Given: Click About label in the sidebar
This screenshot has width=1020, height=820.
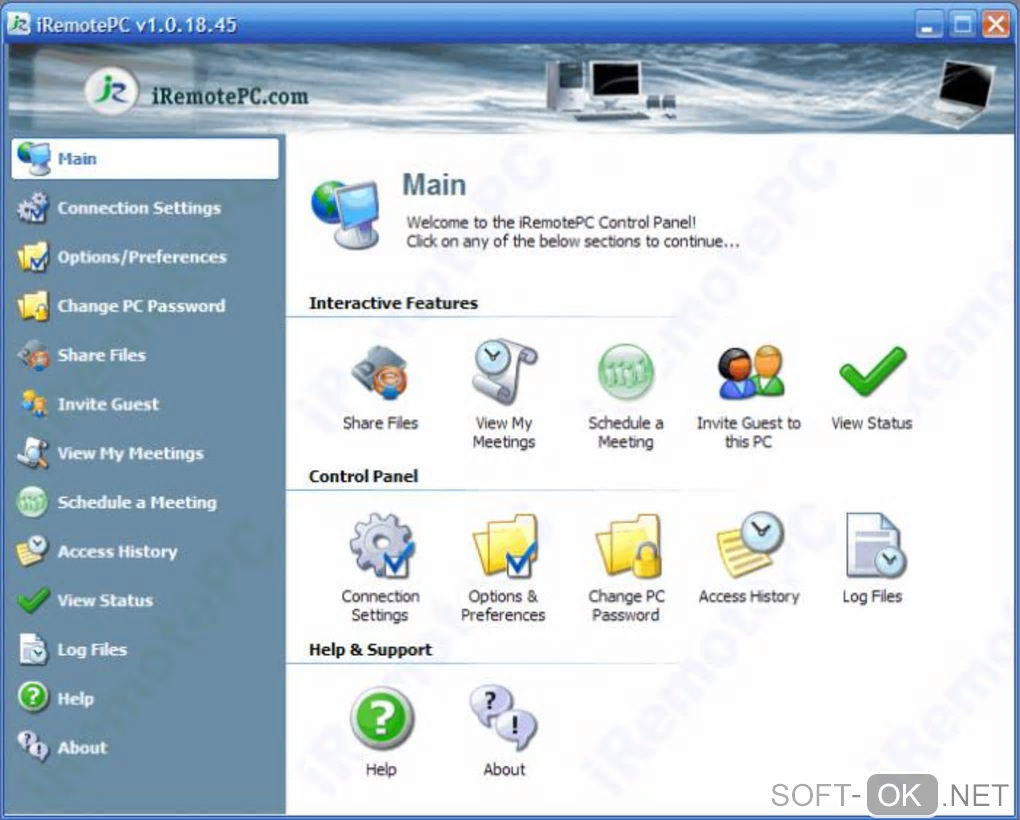Looking at the screenshot, I should [82, 748].
